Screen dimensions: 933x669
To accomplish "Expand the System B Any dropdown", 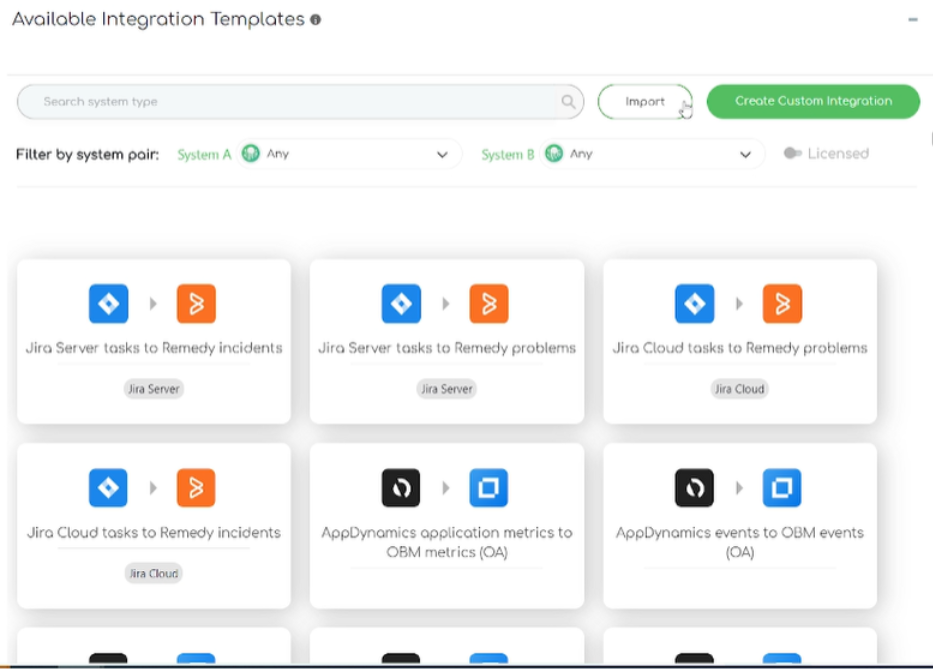I will (745, 154).
